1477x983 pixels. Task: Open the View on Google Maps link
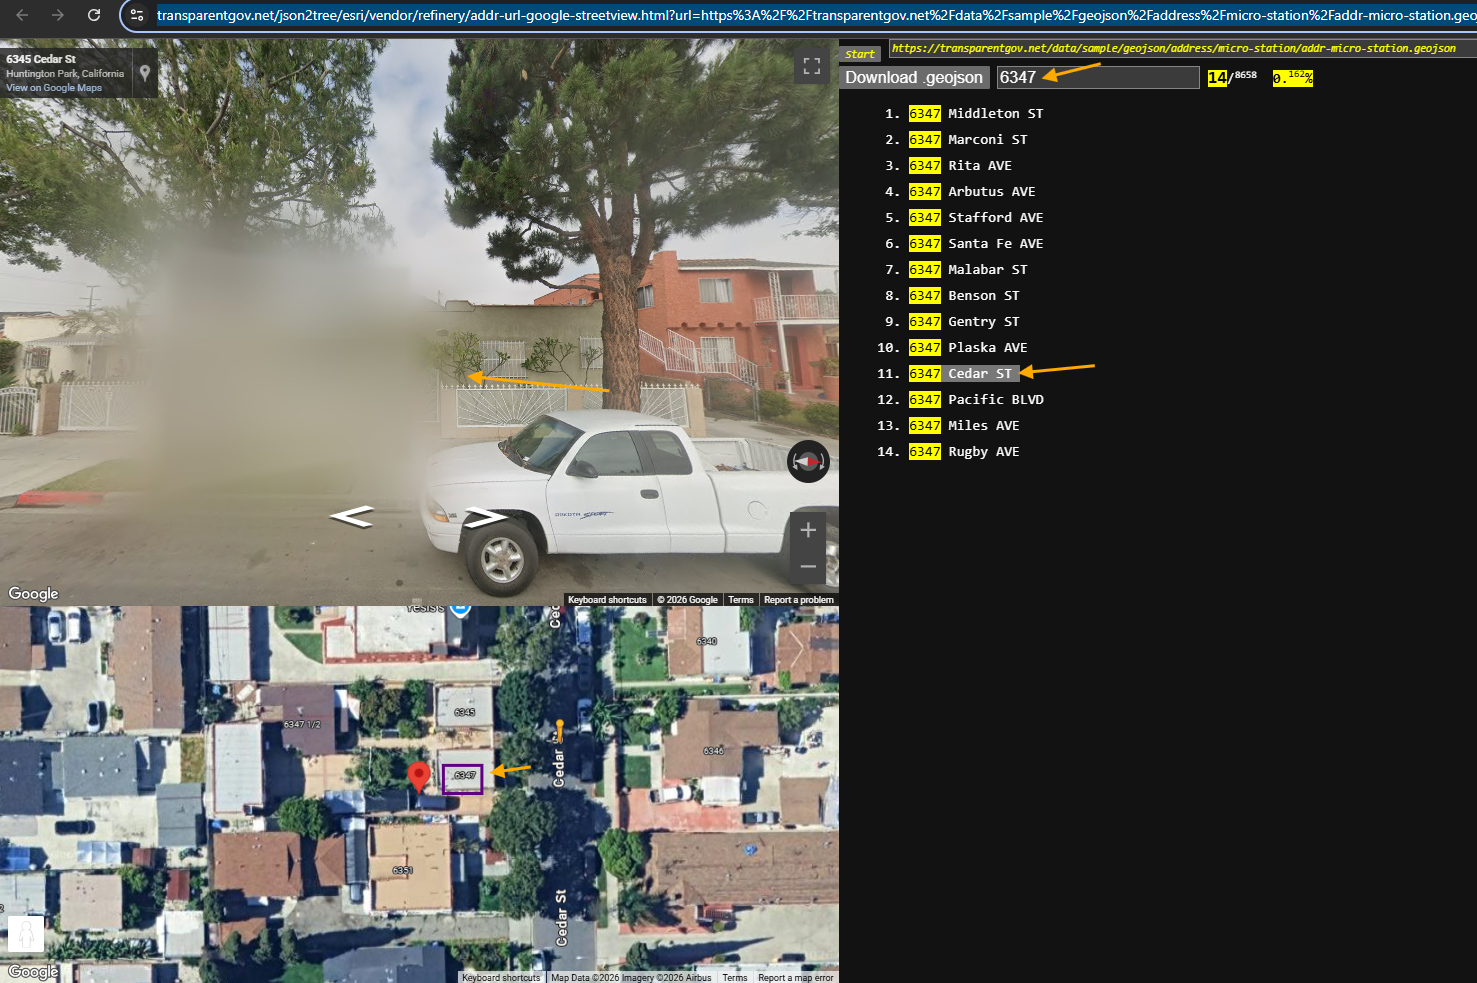(54, 88)
